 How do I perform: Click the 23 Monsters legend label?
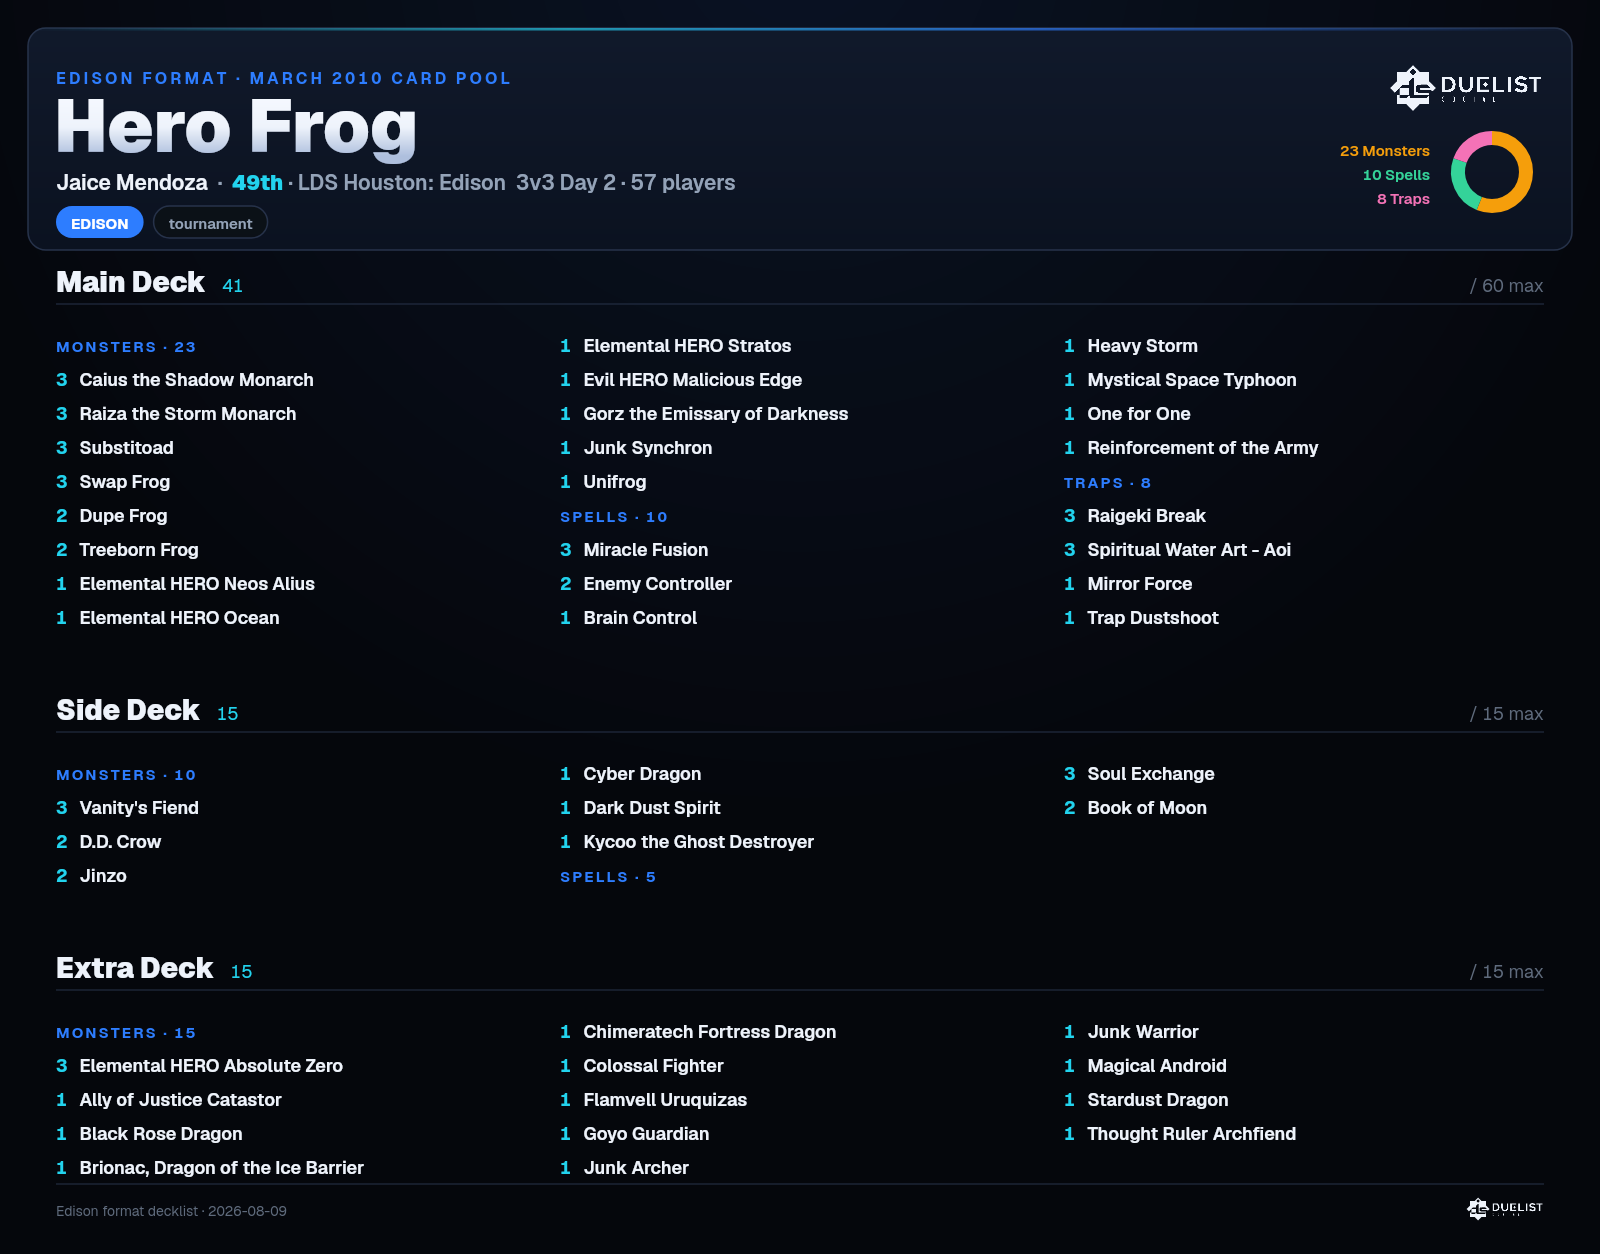click(1385, 151)
